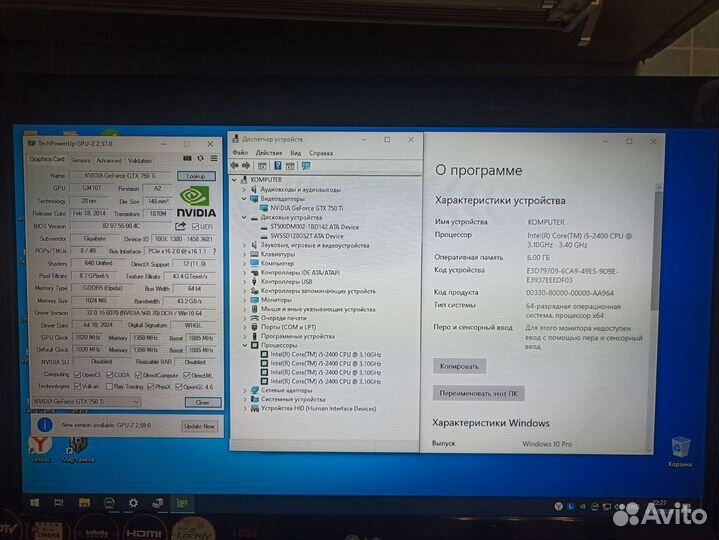Collapse the Процессоры node
This screenshot has width=719, height=540.
coord(244,345)
